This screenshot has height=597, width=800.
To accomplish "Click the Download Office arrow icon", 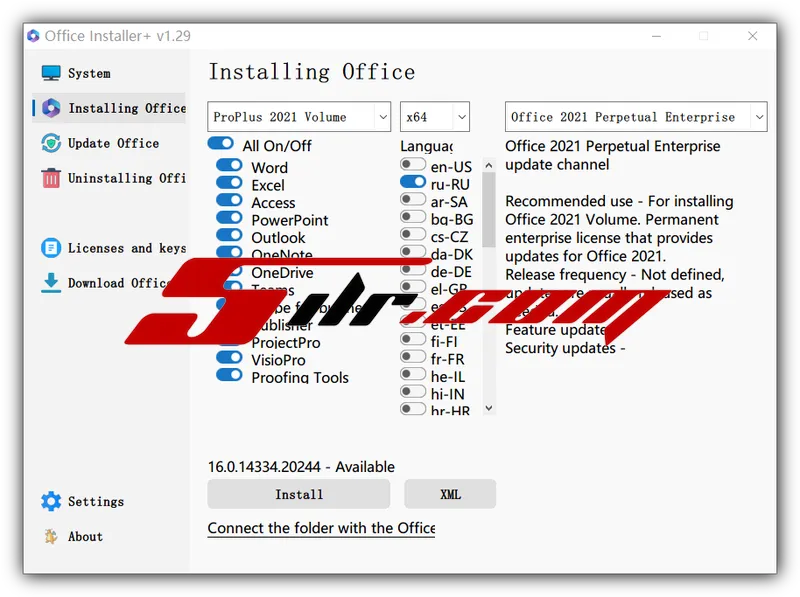I will coord(51,283).
